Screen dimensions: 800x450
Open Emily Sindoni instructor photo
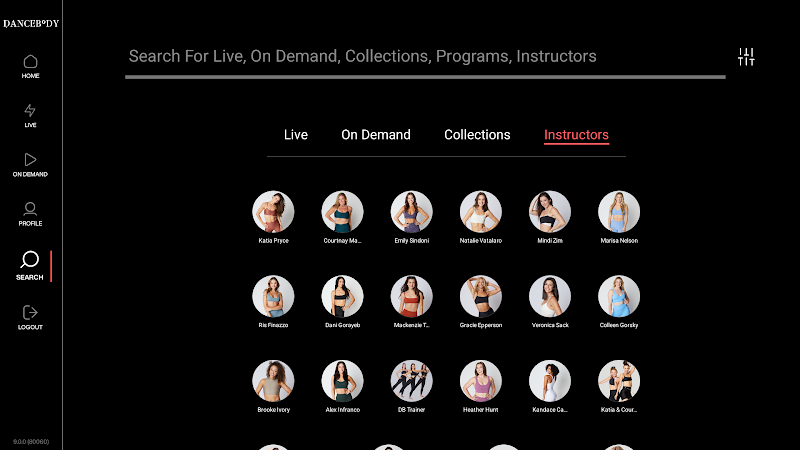coord(412,212)
